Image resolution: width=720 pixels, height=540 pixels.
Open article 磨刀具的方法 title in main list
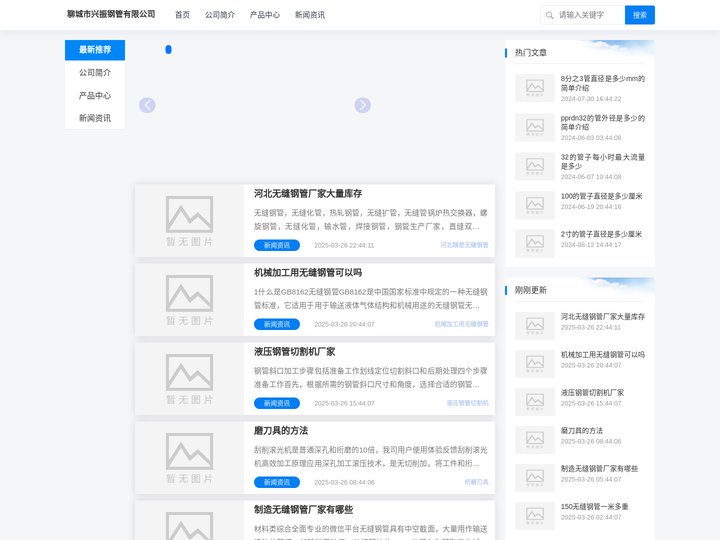click(x=281, y=430)
